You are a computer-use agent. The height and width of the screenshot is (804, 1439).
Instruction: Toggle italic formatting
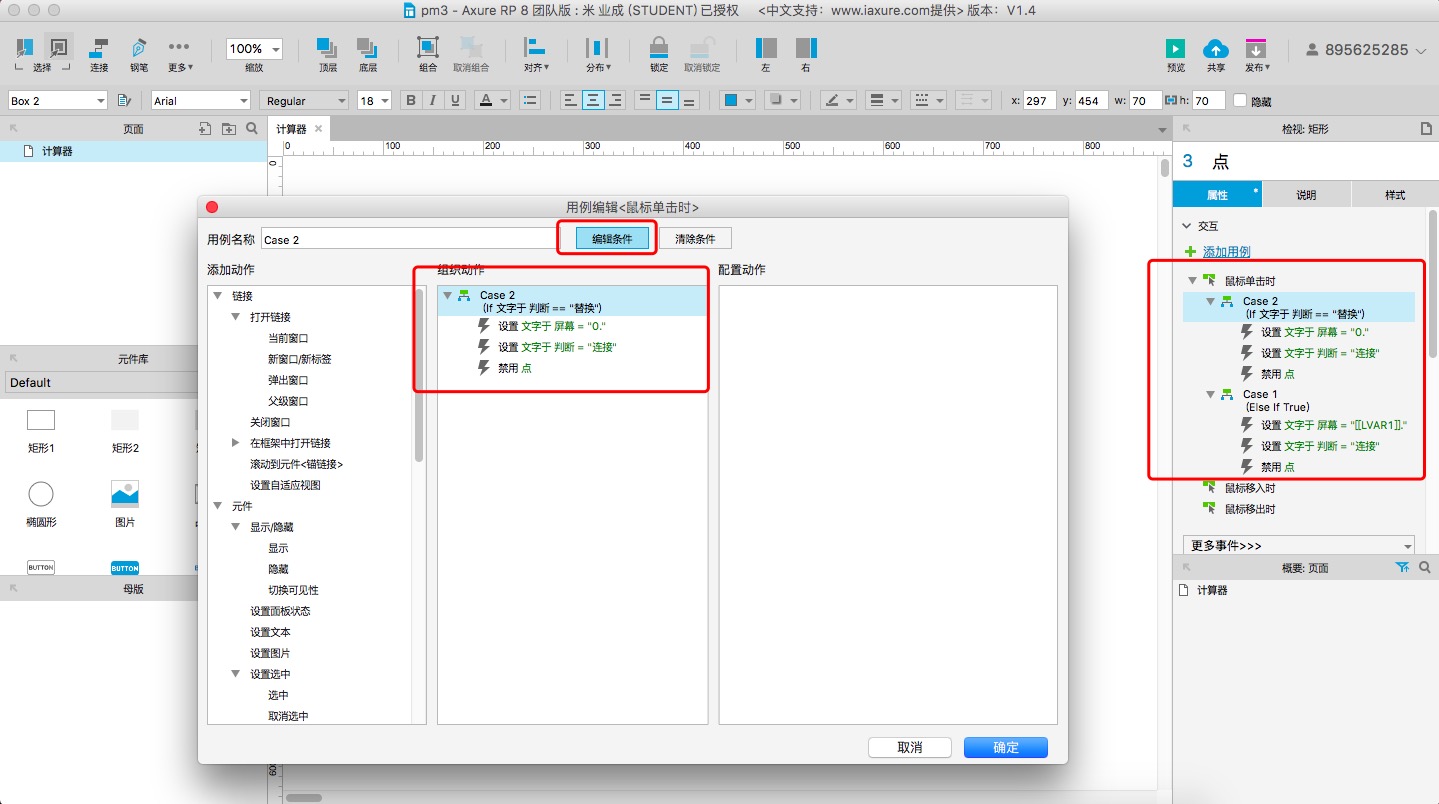coord(433,100)
